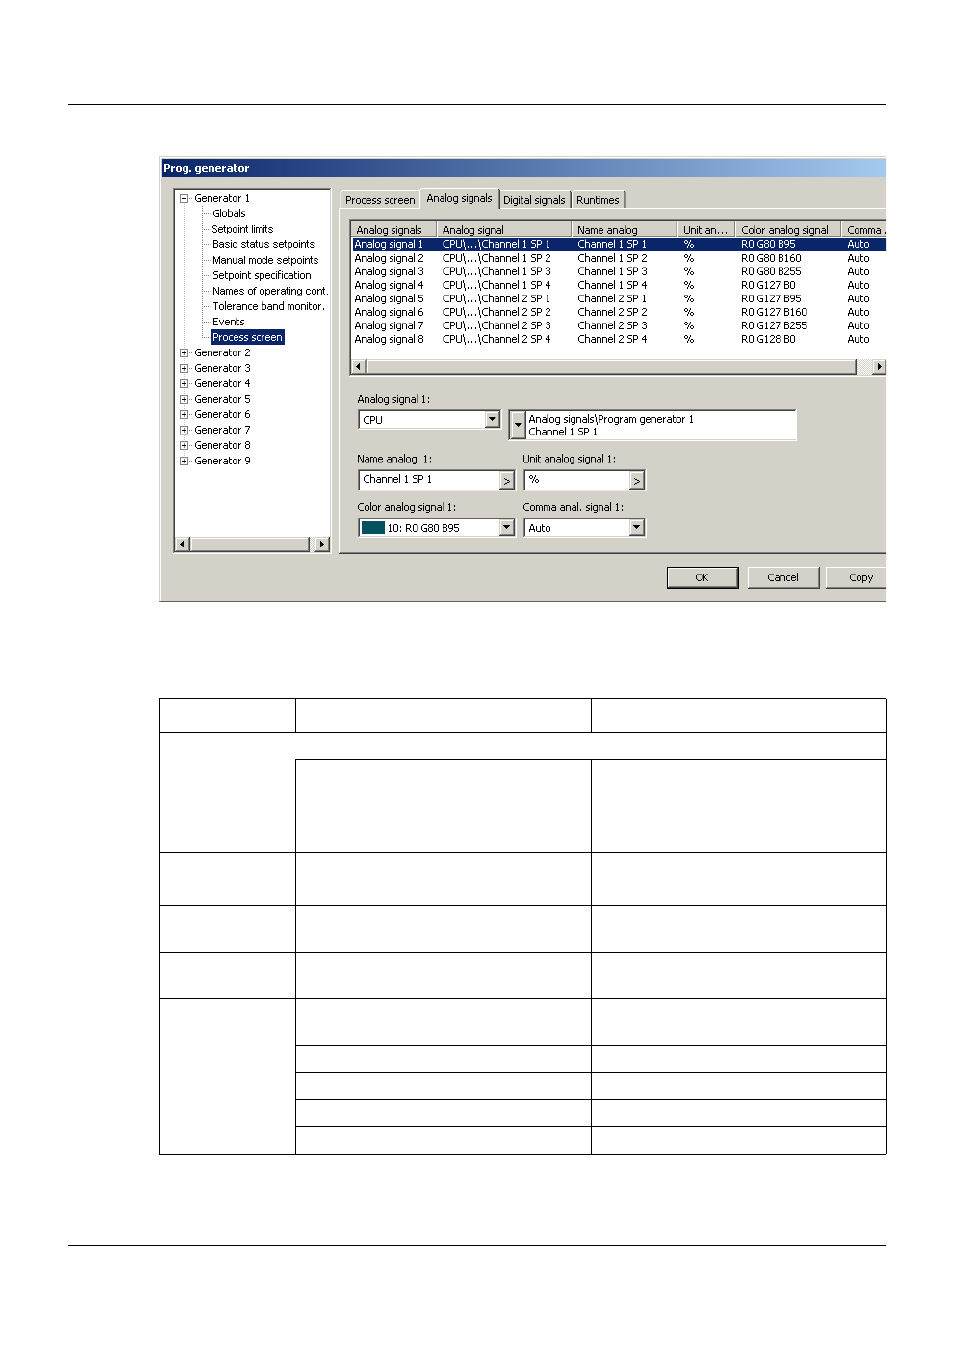Expand the Generator 6 tree node
Image resolution: width=954 pixels, height=1350 pixels.
tap(184, 414)
